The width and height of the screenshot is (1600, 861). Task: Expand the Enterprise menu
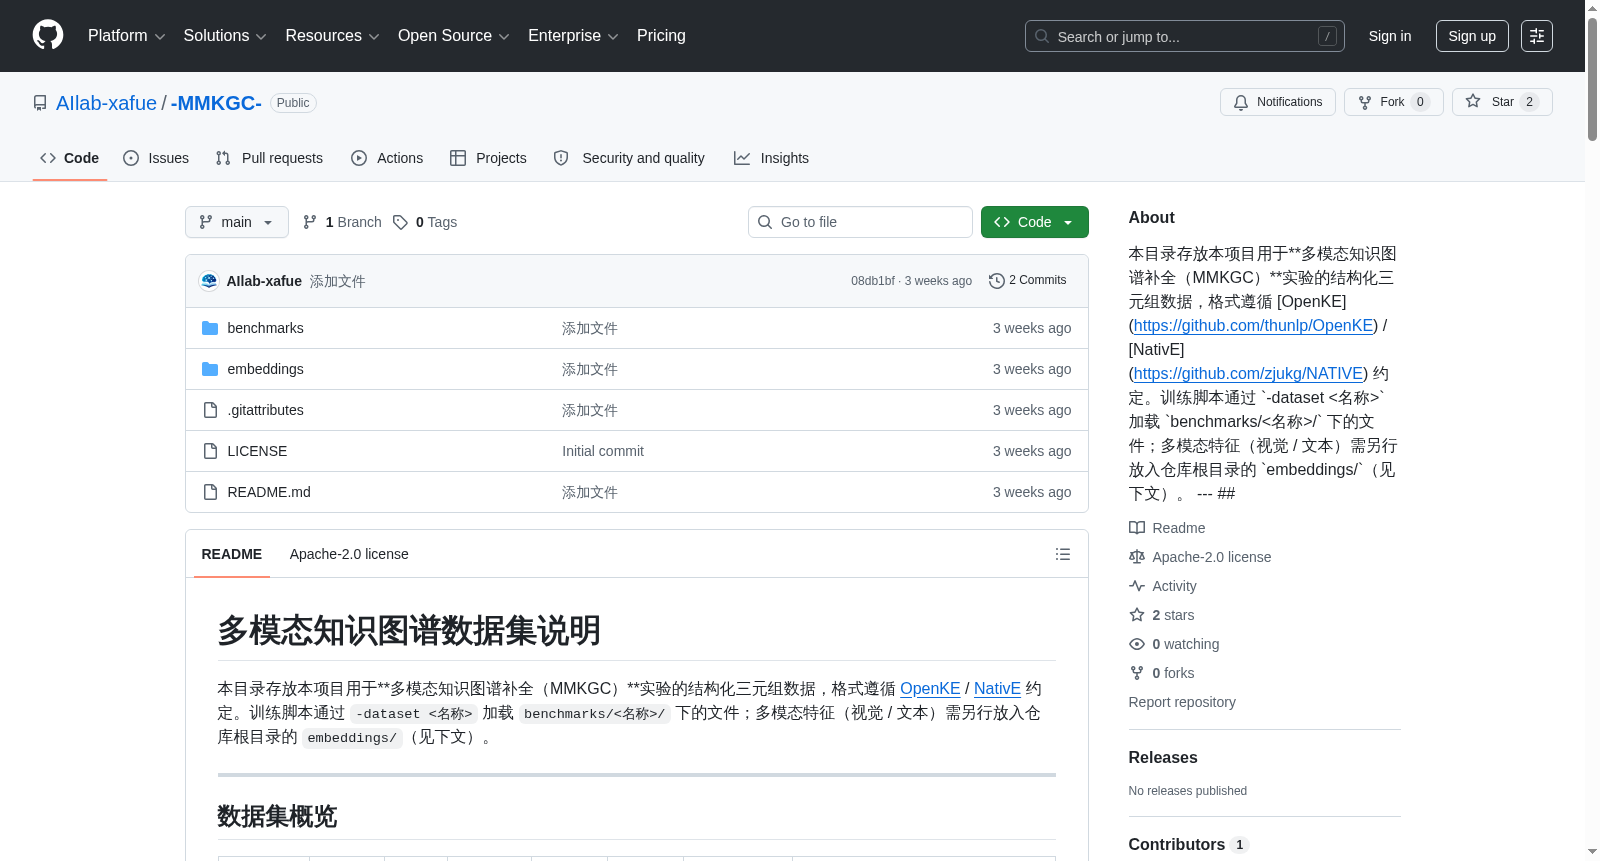click(573, 36)
